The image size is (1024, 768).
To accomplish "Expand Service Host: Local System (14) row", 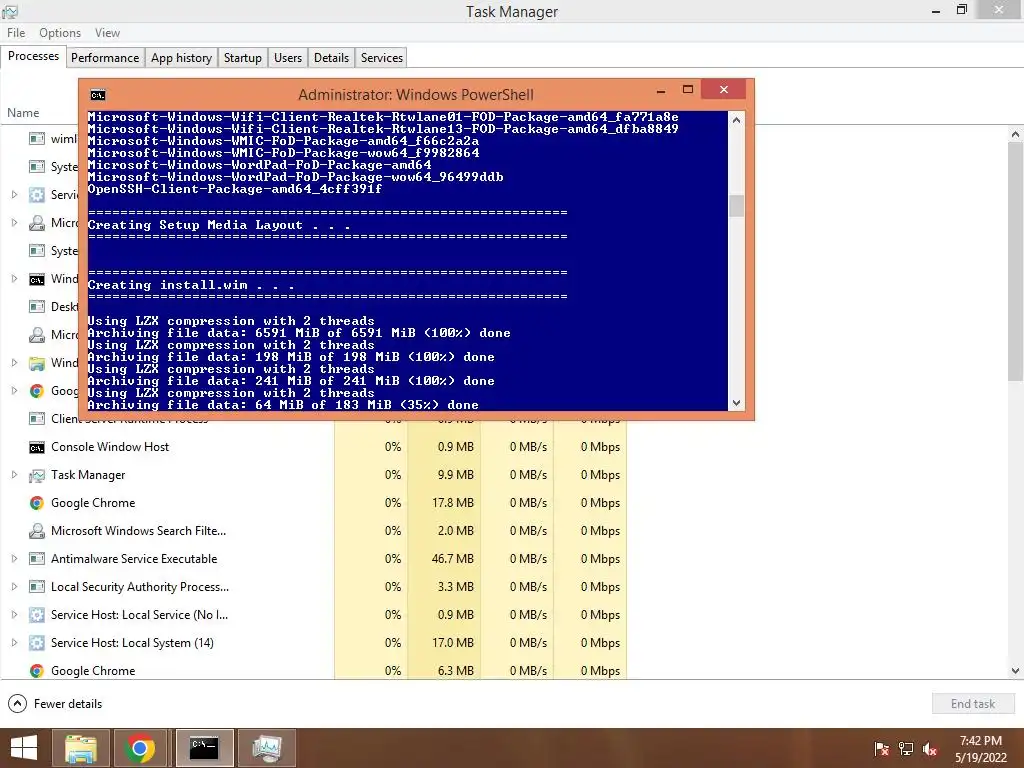I will 14,643.
